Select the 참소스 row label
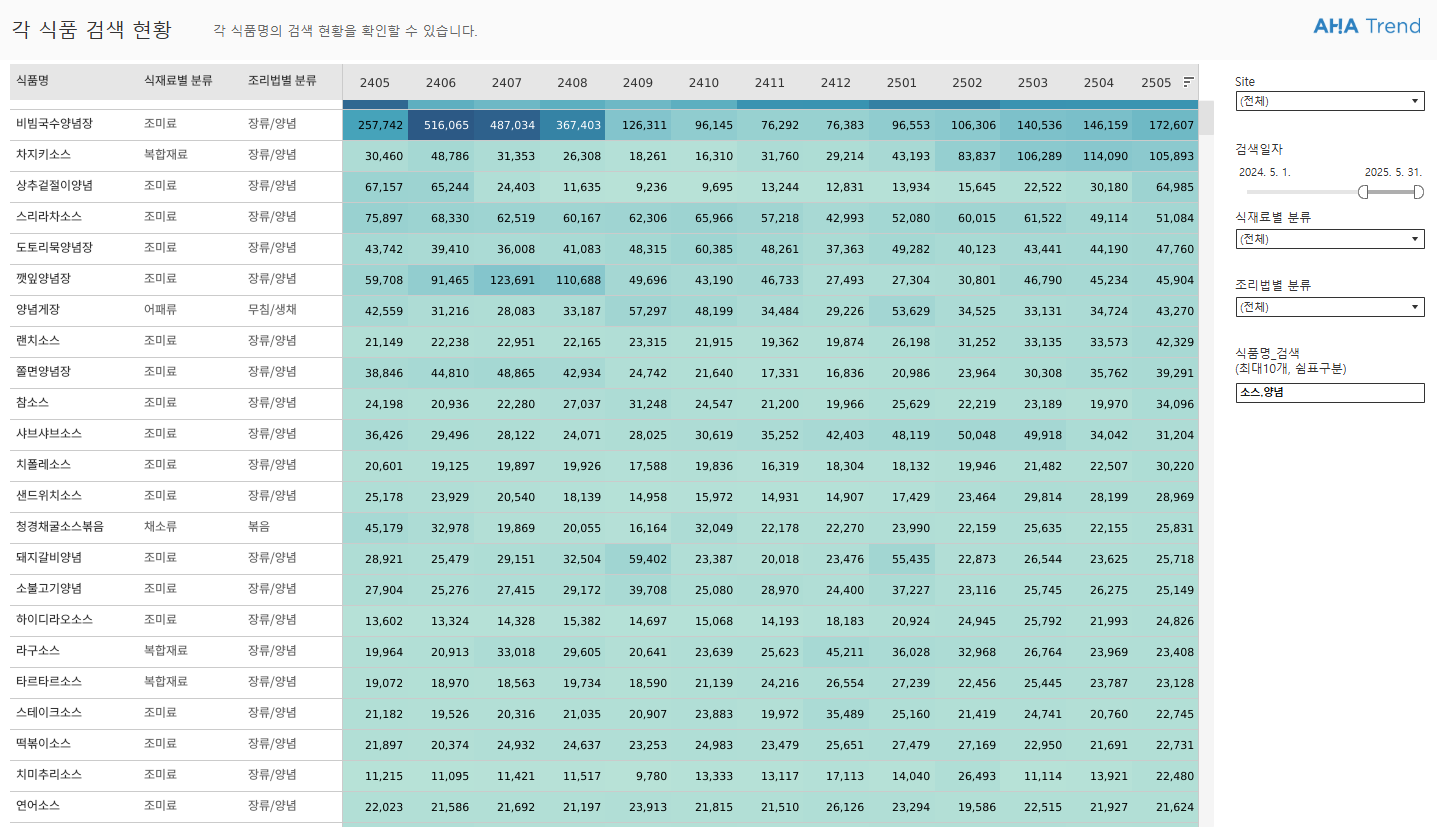 pos(32,403)
